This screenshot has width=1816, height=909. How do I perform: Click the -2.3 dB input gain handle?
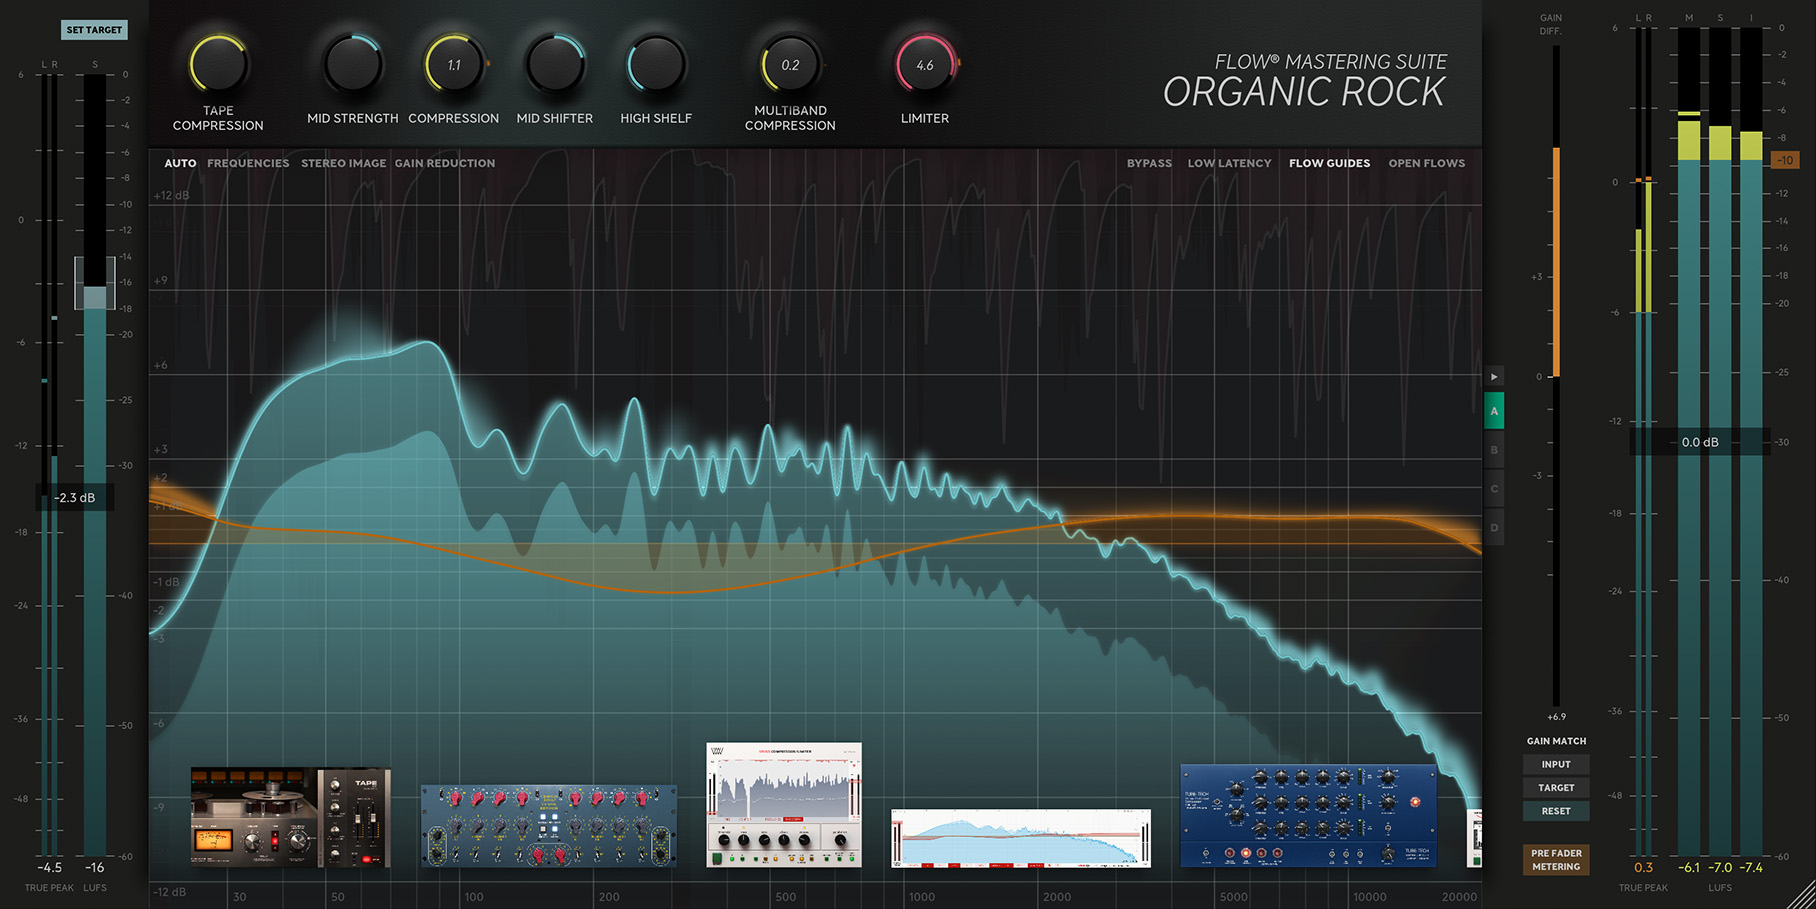point(75,497)
